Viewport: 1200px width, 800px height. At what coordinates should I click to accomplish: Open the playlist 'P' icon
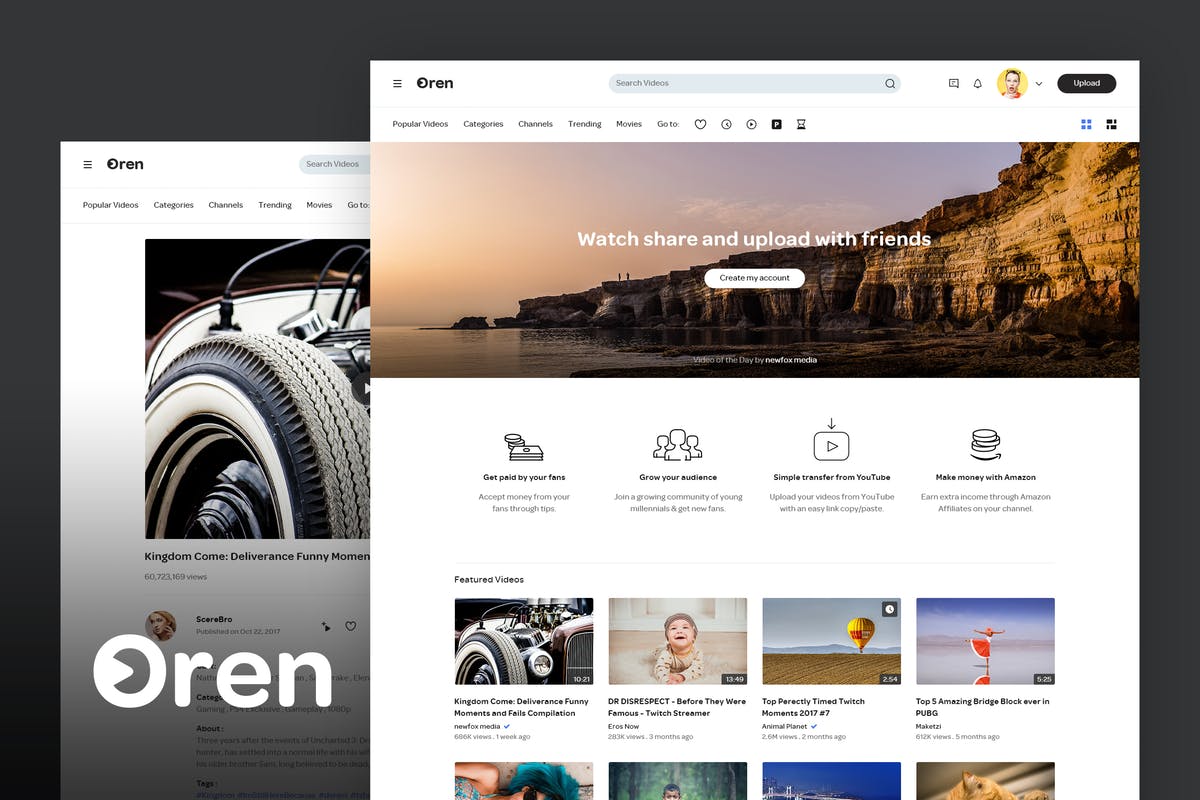[x=776, y=125]
